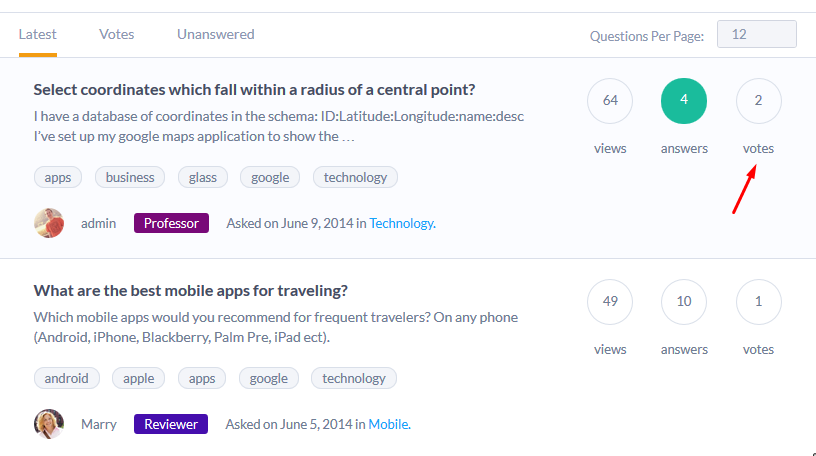Screen dimensions: 816x456
Task: Open the best mobile apps question
Action: 190,290
